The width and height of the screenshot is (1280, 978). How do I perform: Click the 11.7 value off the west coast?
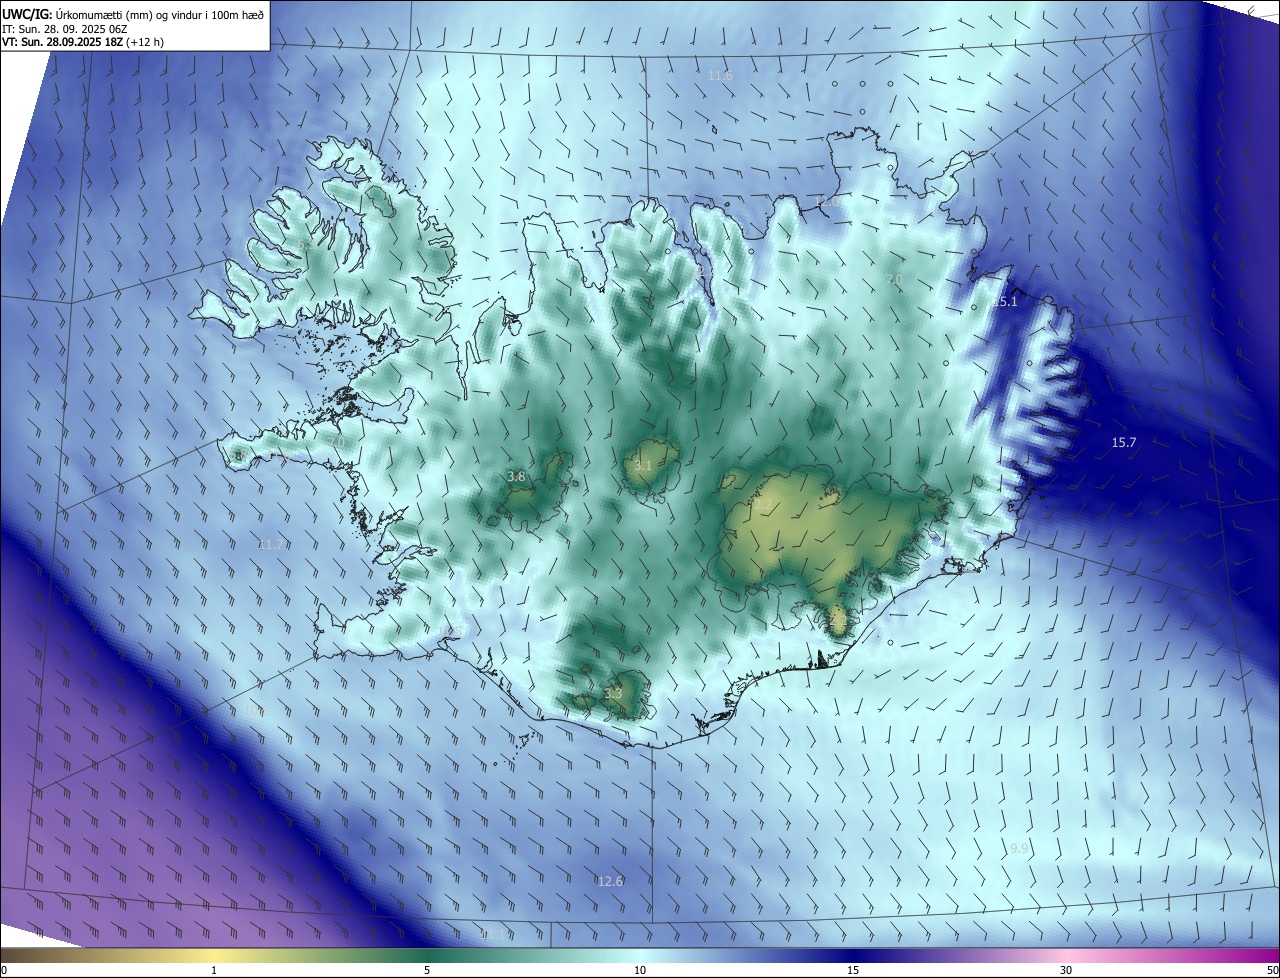pos(270,544)
